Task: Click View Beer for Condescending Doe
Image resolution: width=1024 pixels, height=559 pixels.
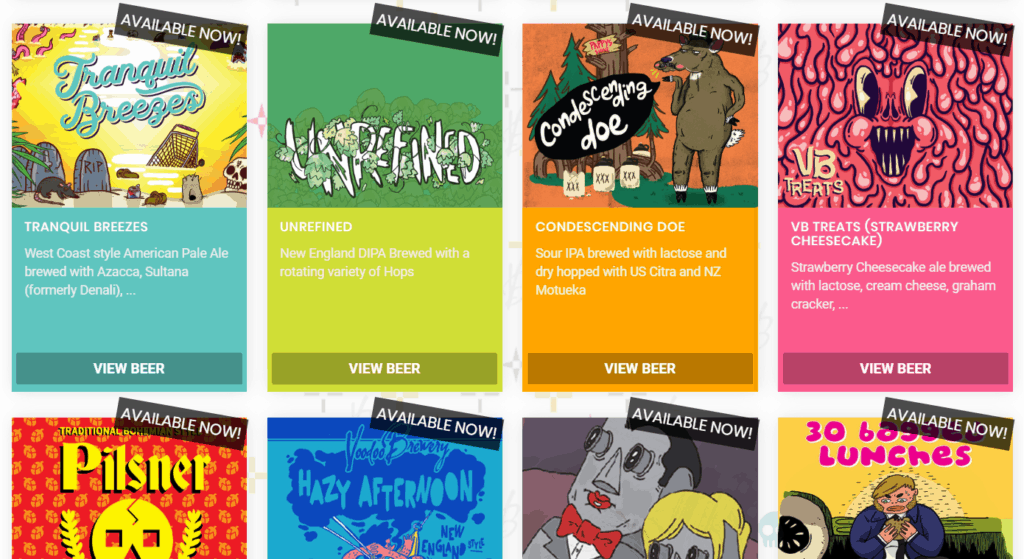Action: (x=640, y=368)
